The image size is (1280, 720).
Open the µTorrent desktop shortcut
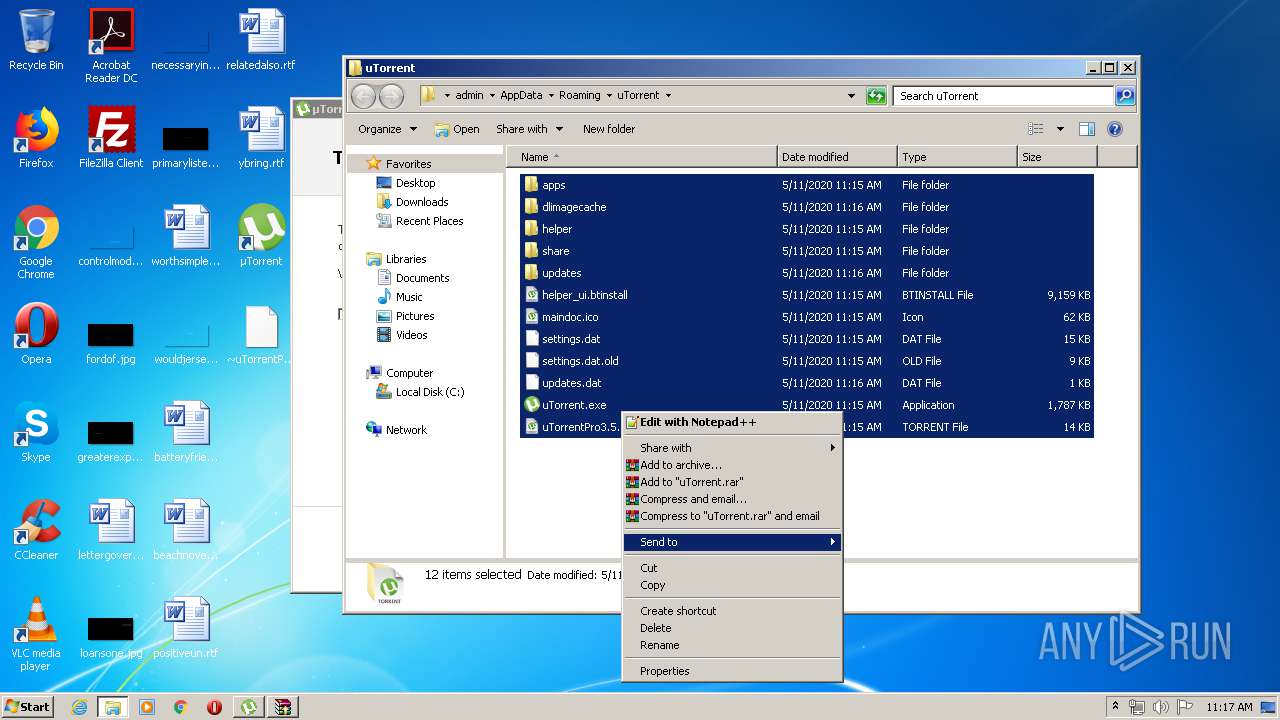pos(261,236)
